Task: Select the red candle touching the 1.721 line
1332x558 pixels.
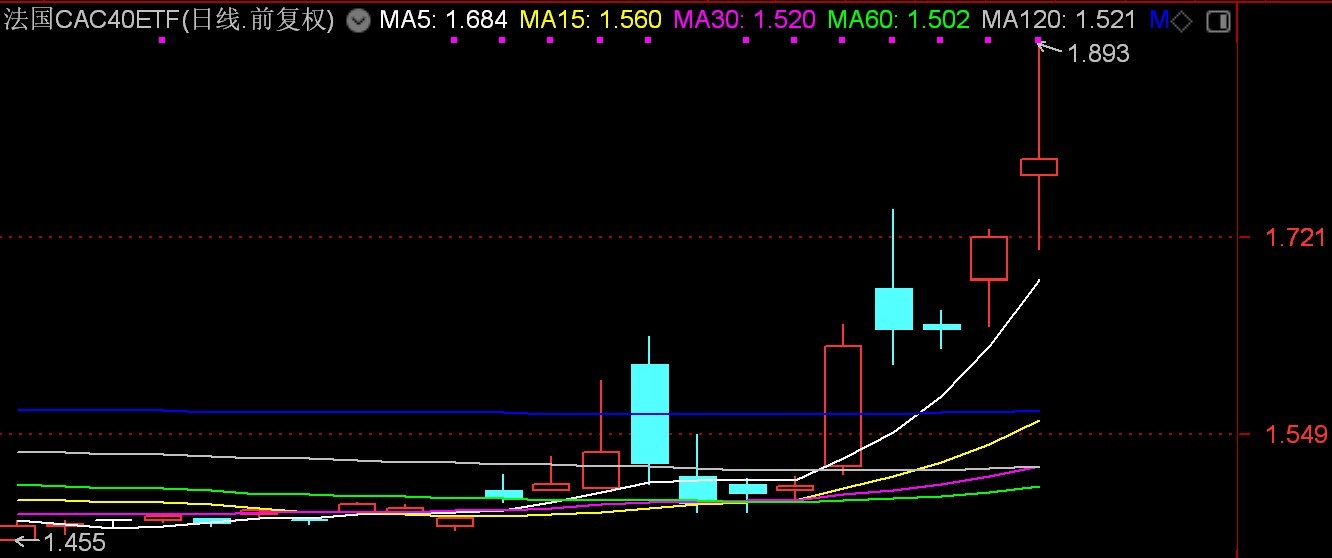Action: pos(988,258)
